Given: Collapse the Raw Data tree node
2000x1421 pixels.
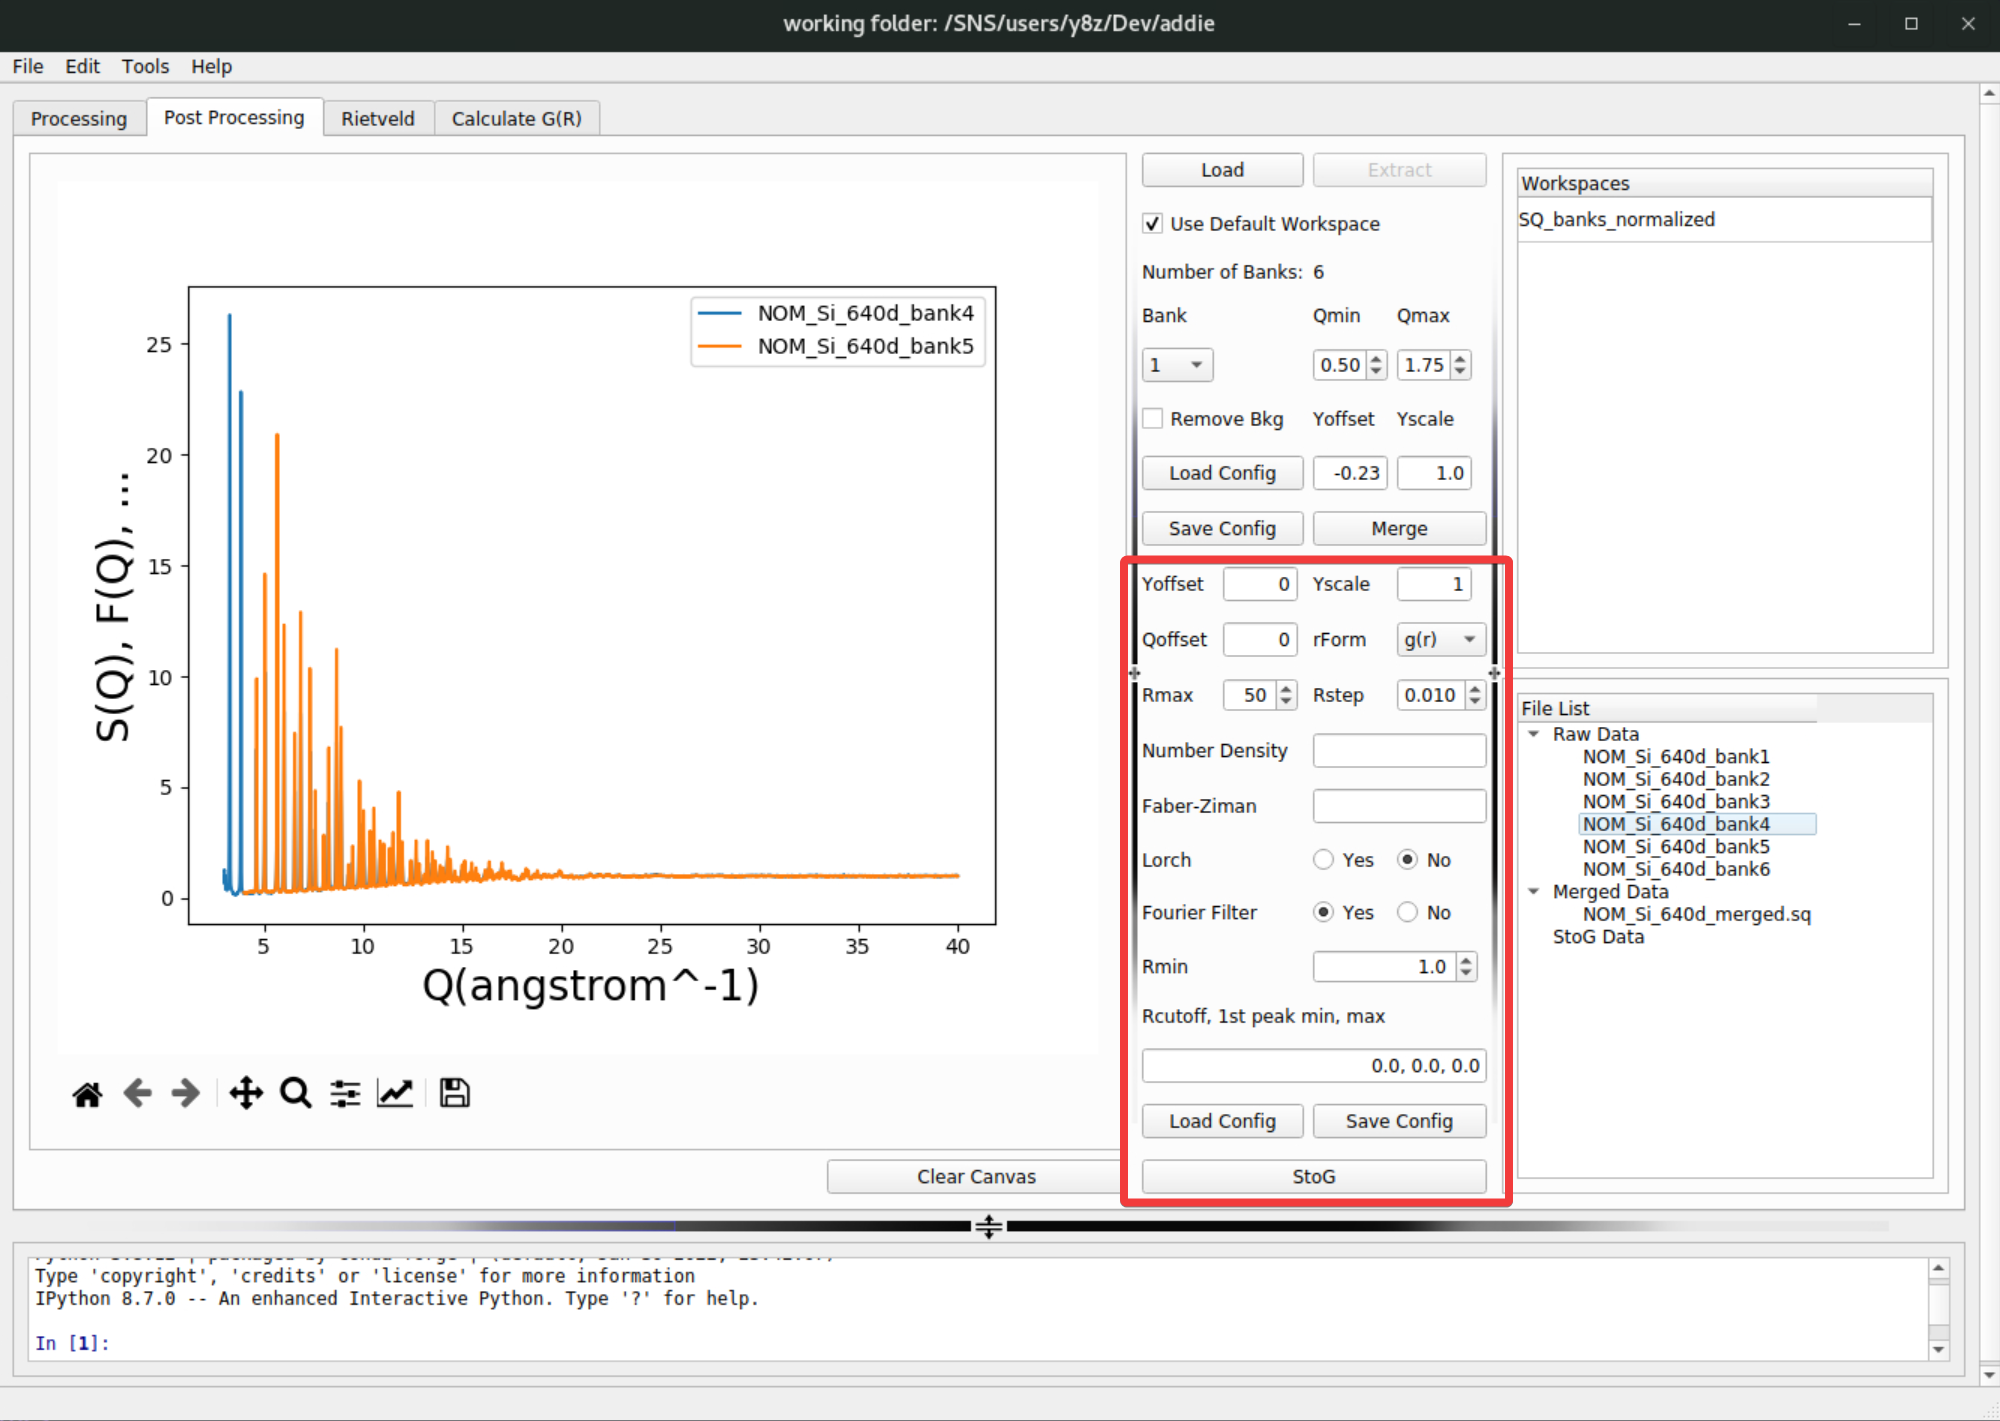Looking at the screenshot, I should point(1533,734).
